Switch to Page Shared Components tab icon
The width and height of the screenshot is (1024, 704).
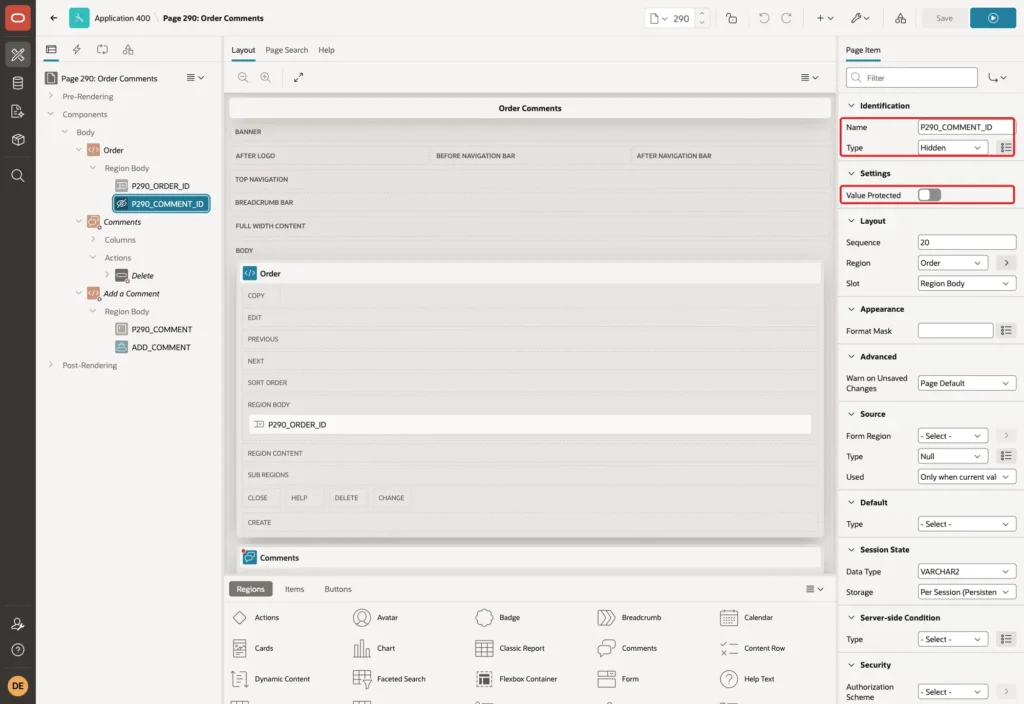coord(128,50)
